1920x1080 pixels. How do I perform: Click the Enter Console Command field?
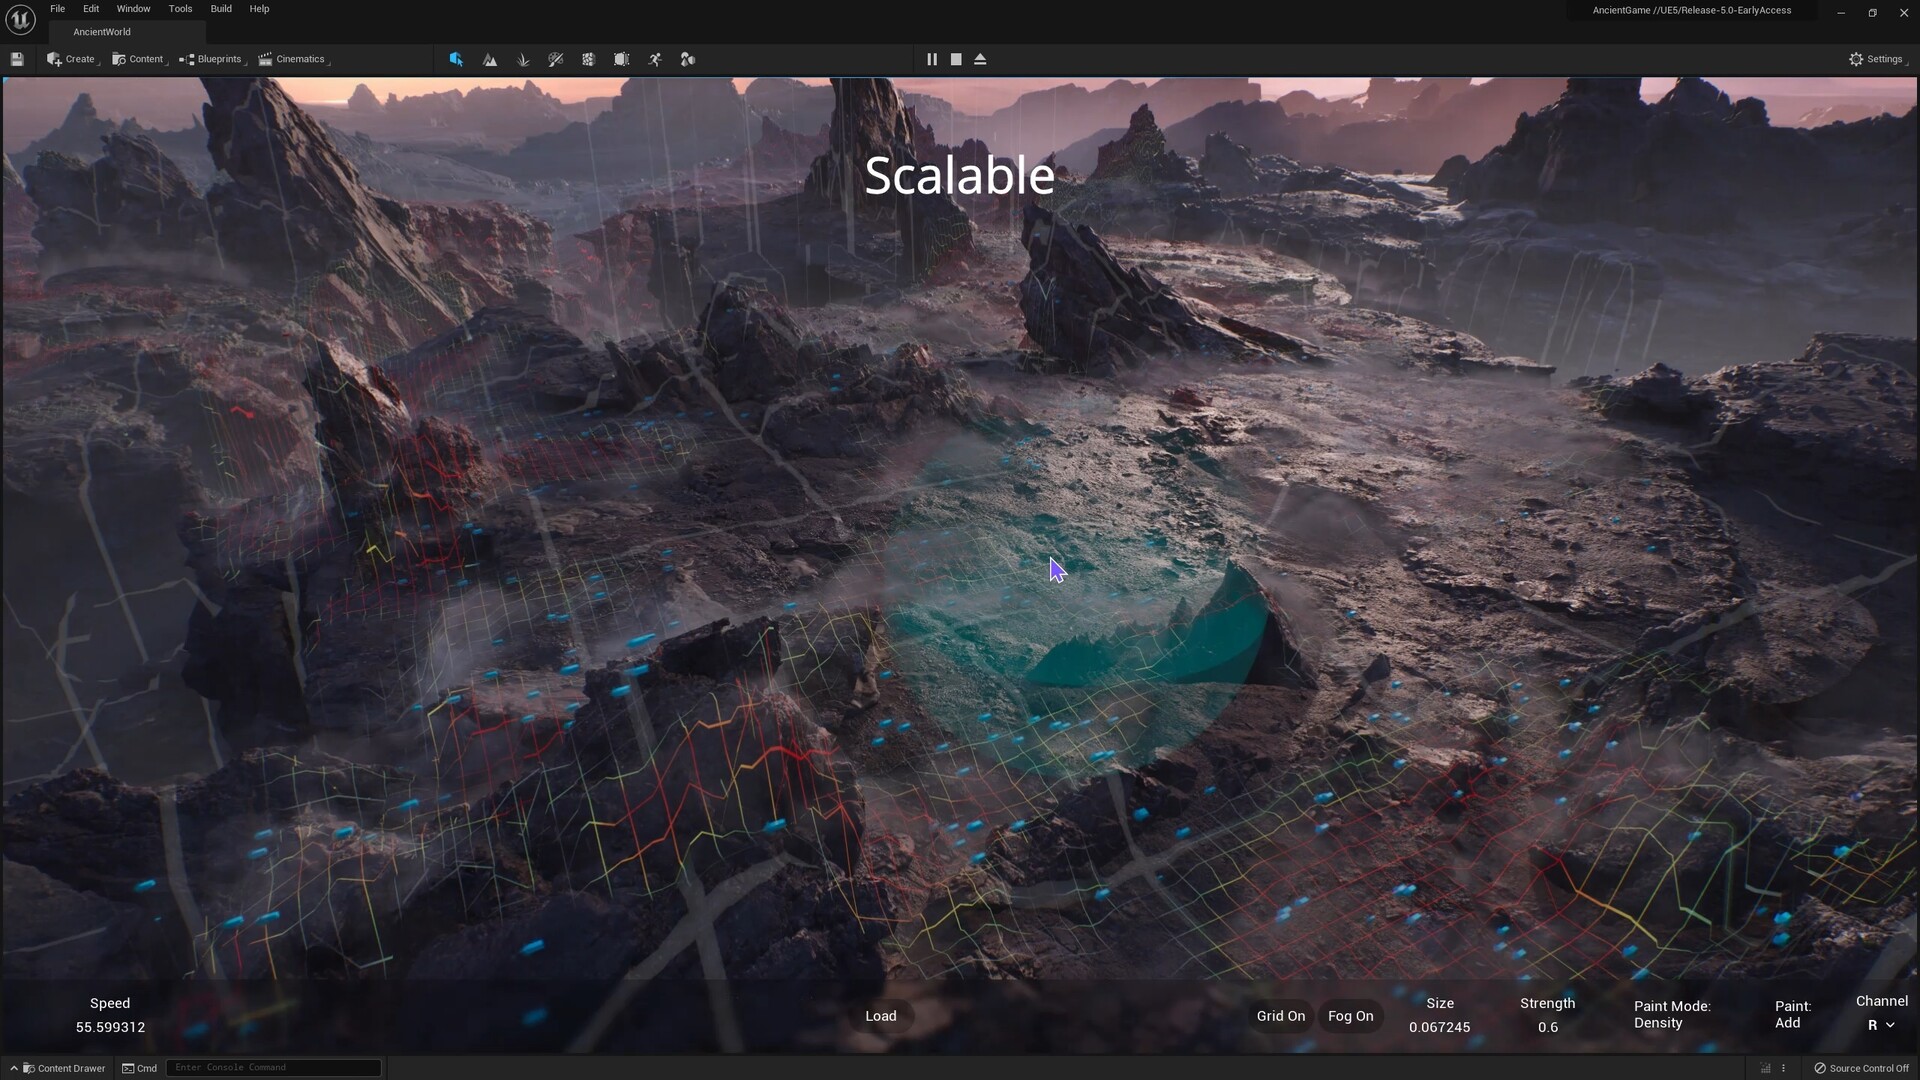[274, 1067]
